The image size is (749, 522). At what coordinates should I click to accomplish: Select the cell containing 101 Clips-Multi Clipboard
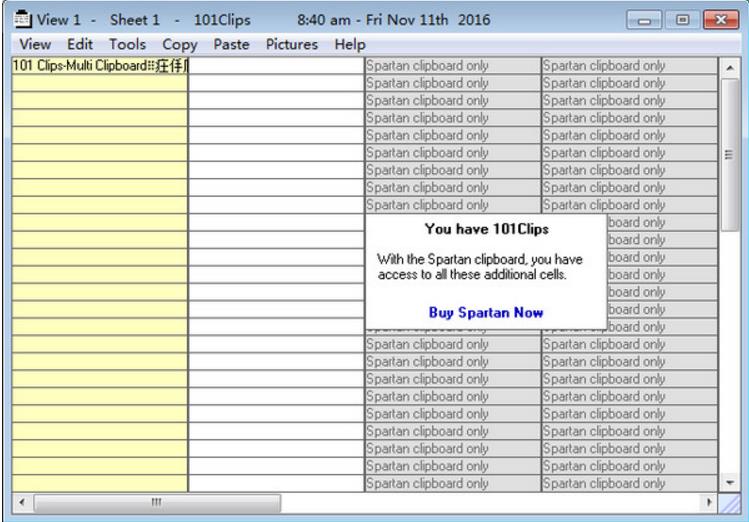(x=100, y=65)
